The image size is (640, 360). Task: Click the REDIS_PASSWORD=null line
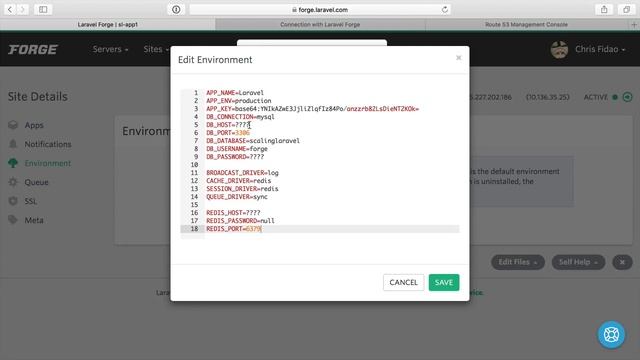click(240, 221)
